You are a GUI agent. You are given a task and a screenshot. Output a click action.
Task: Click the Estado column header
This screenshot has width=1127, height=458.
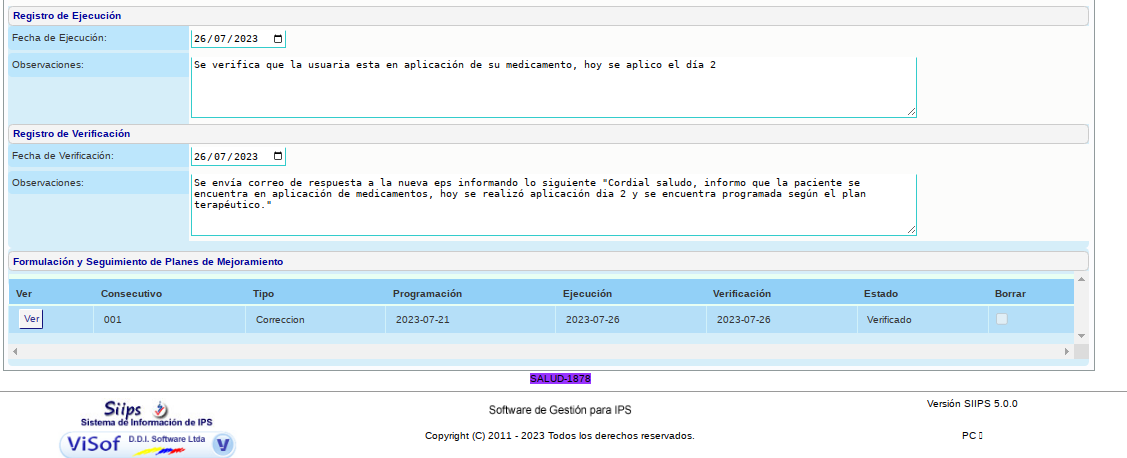[x=880, y=294]
